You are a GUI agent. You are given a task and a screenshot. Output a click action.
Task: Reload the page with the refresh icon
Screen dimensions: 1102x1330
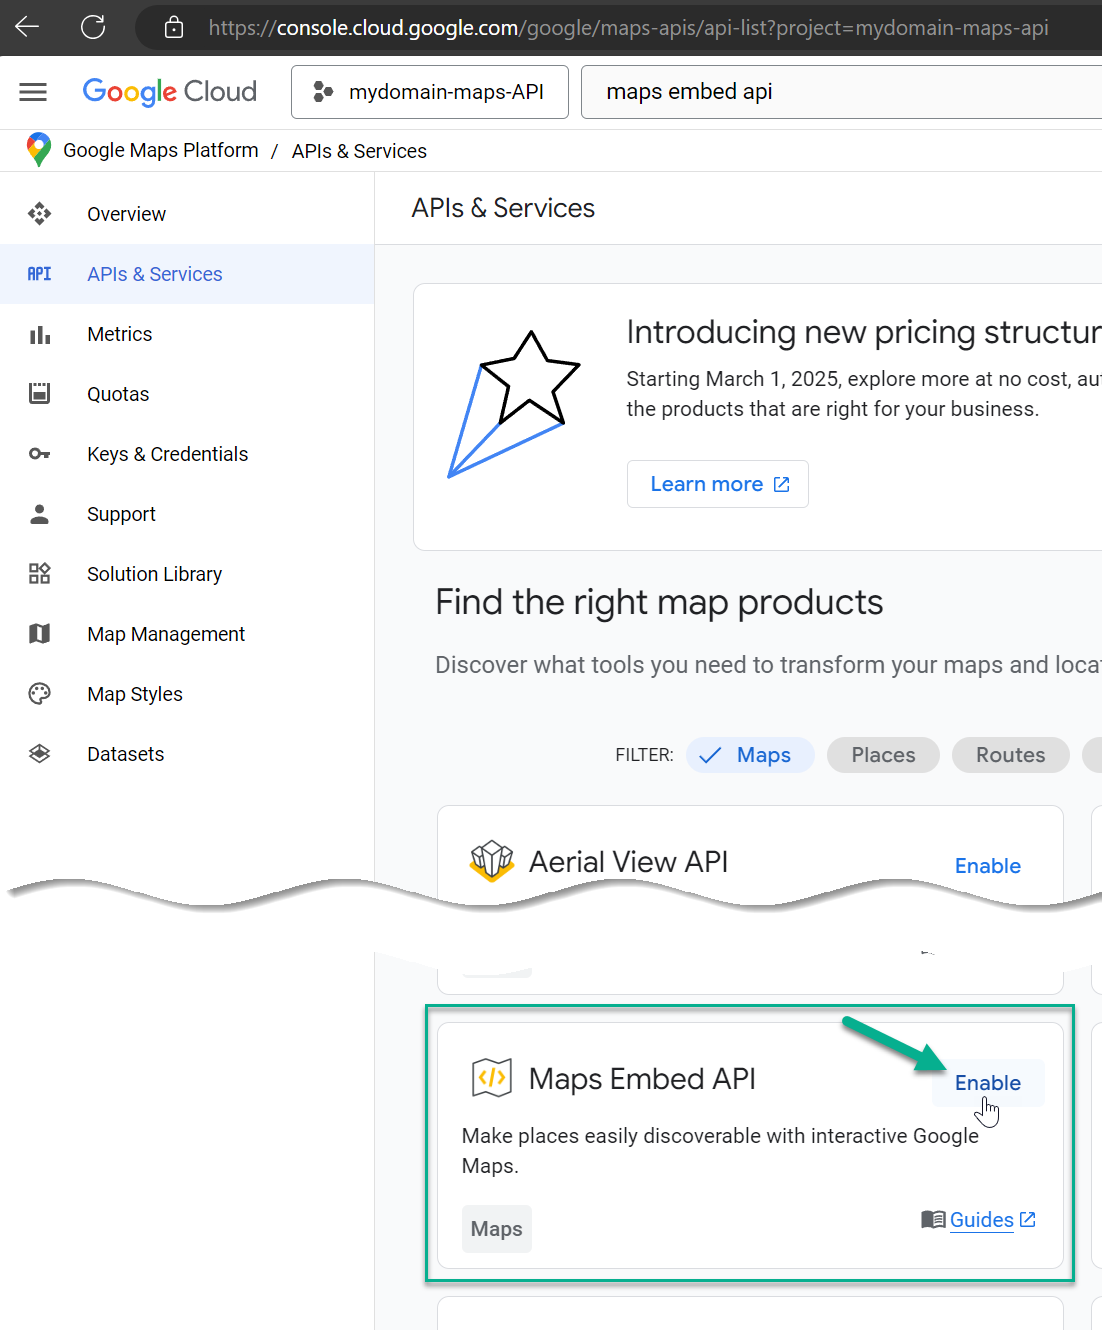[x=93, y=27]
